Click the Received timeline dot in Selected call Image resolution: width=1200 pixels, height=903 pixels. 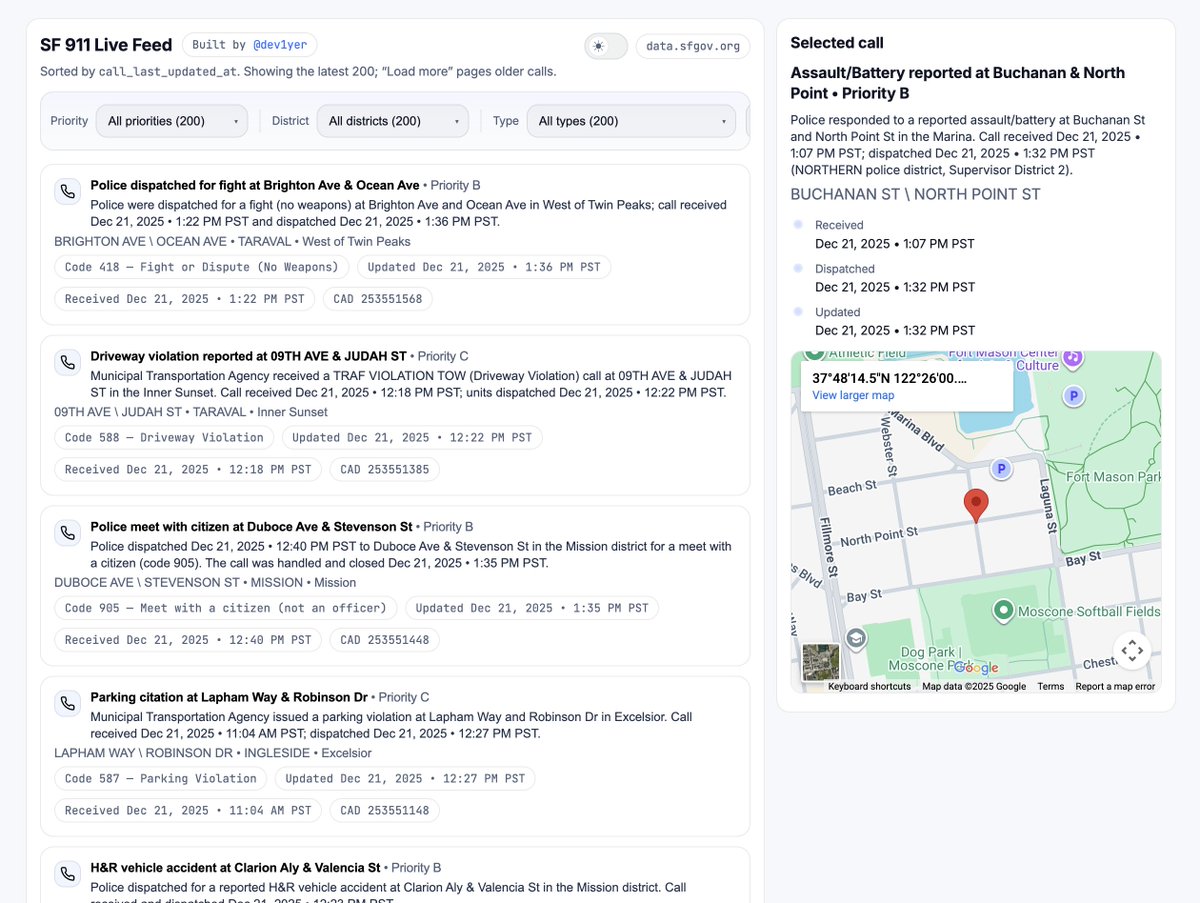click(797, 225)
